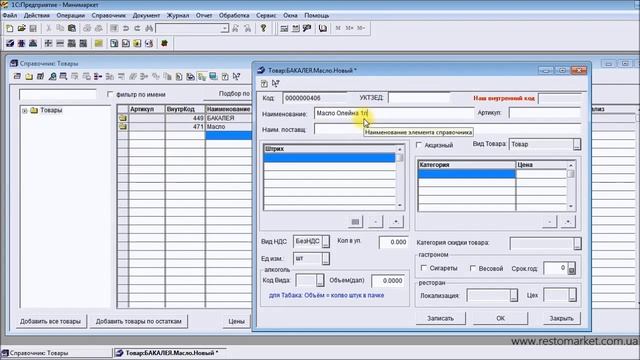Open the Документ menu

(146, 15)
